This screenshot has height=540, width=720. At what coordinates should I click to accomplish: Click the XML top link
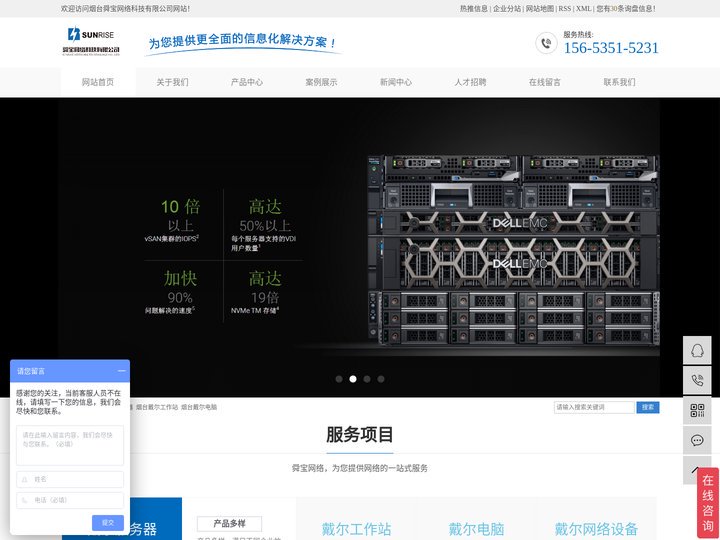584,8
